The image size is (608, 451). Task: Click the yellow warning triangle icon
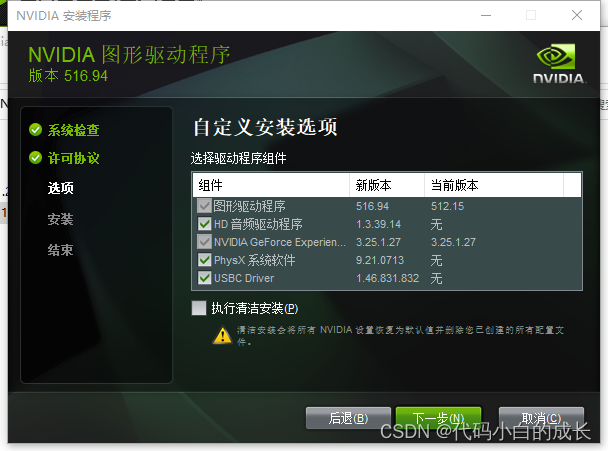(223, 335)
